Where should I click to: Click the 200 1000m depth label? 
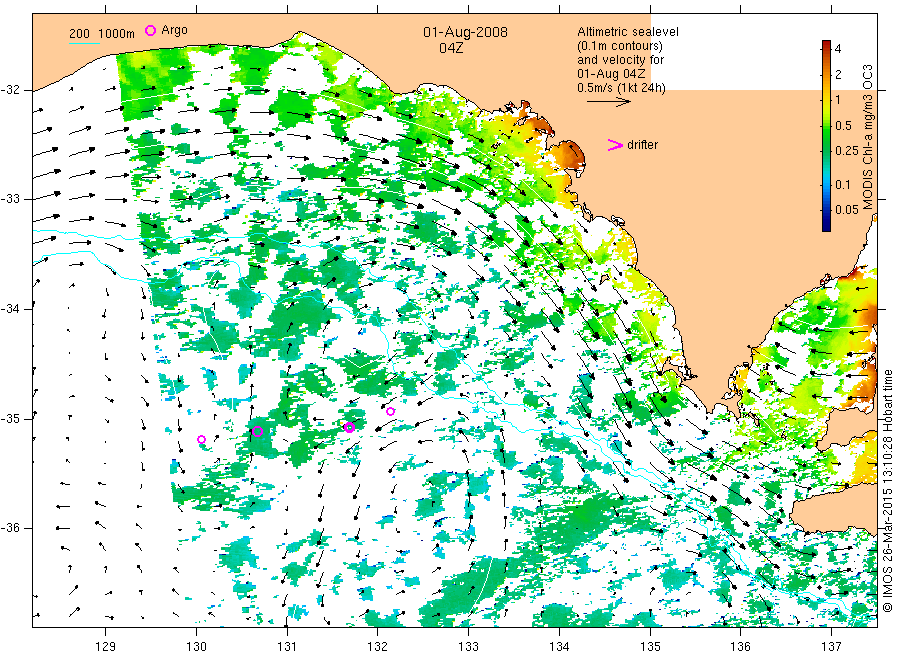coord(102,34)
